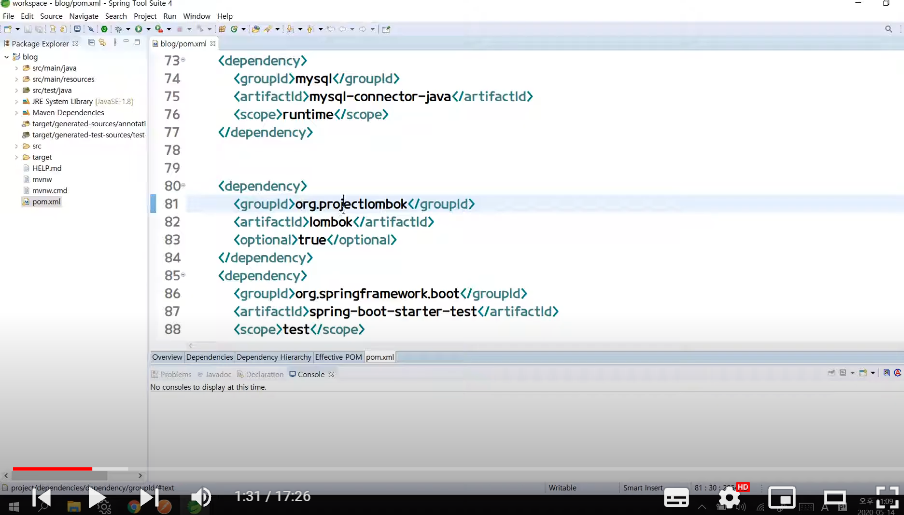The width and height of the screenshot is (904, 515).
Task: Skip to the next video
Action: click(148, 497)
